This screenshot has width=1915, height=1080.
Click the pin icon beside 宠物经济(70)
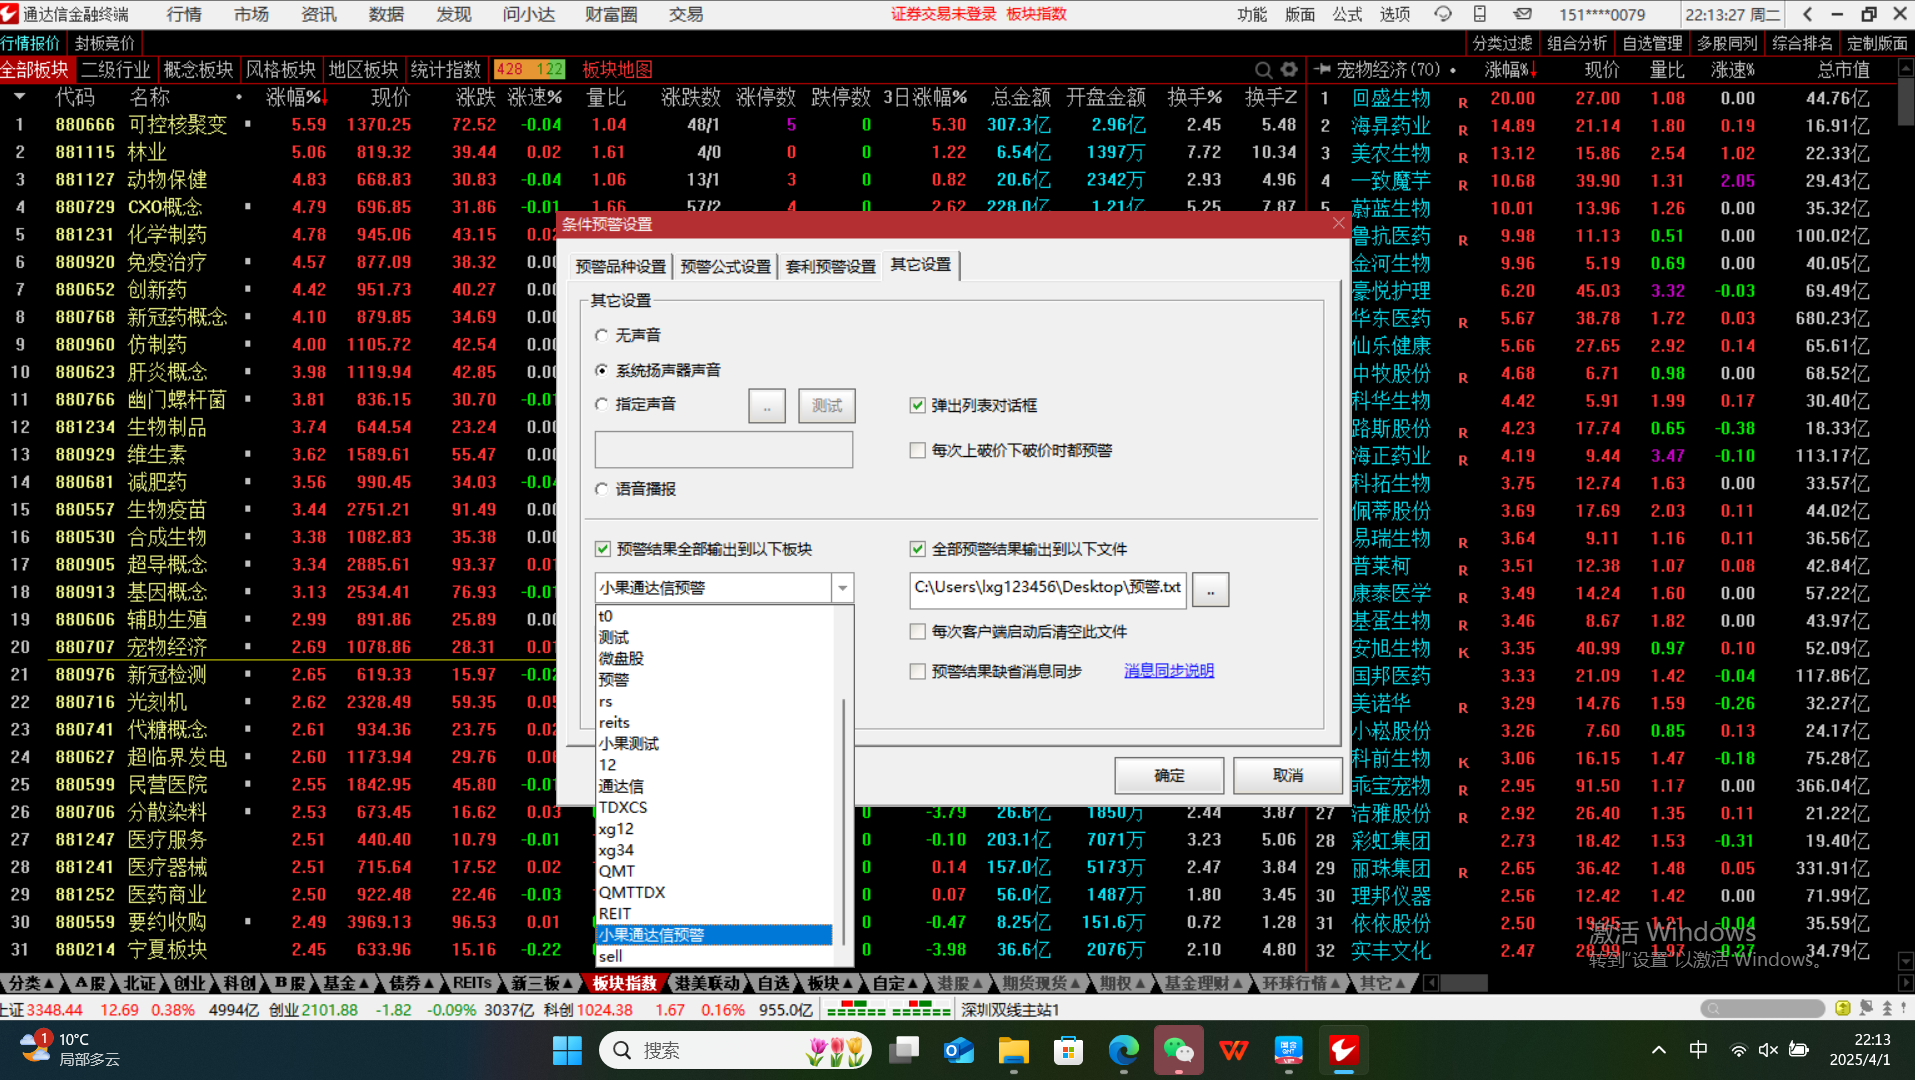1323,70
